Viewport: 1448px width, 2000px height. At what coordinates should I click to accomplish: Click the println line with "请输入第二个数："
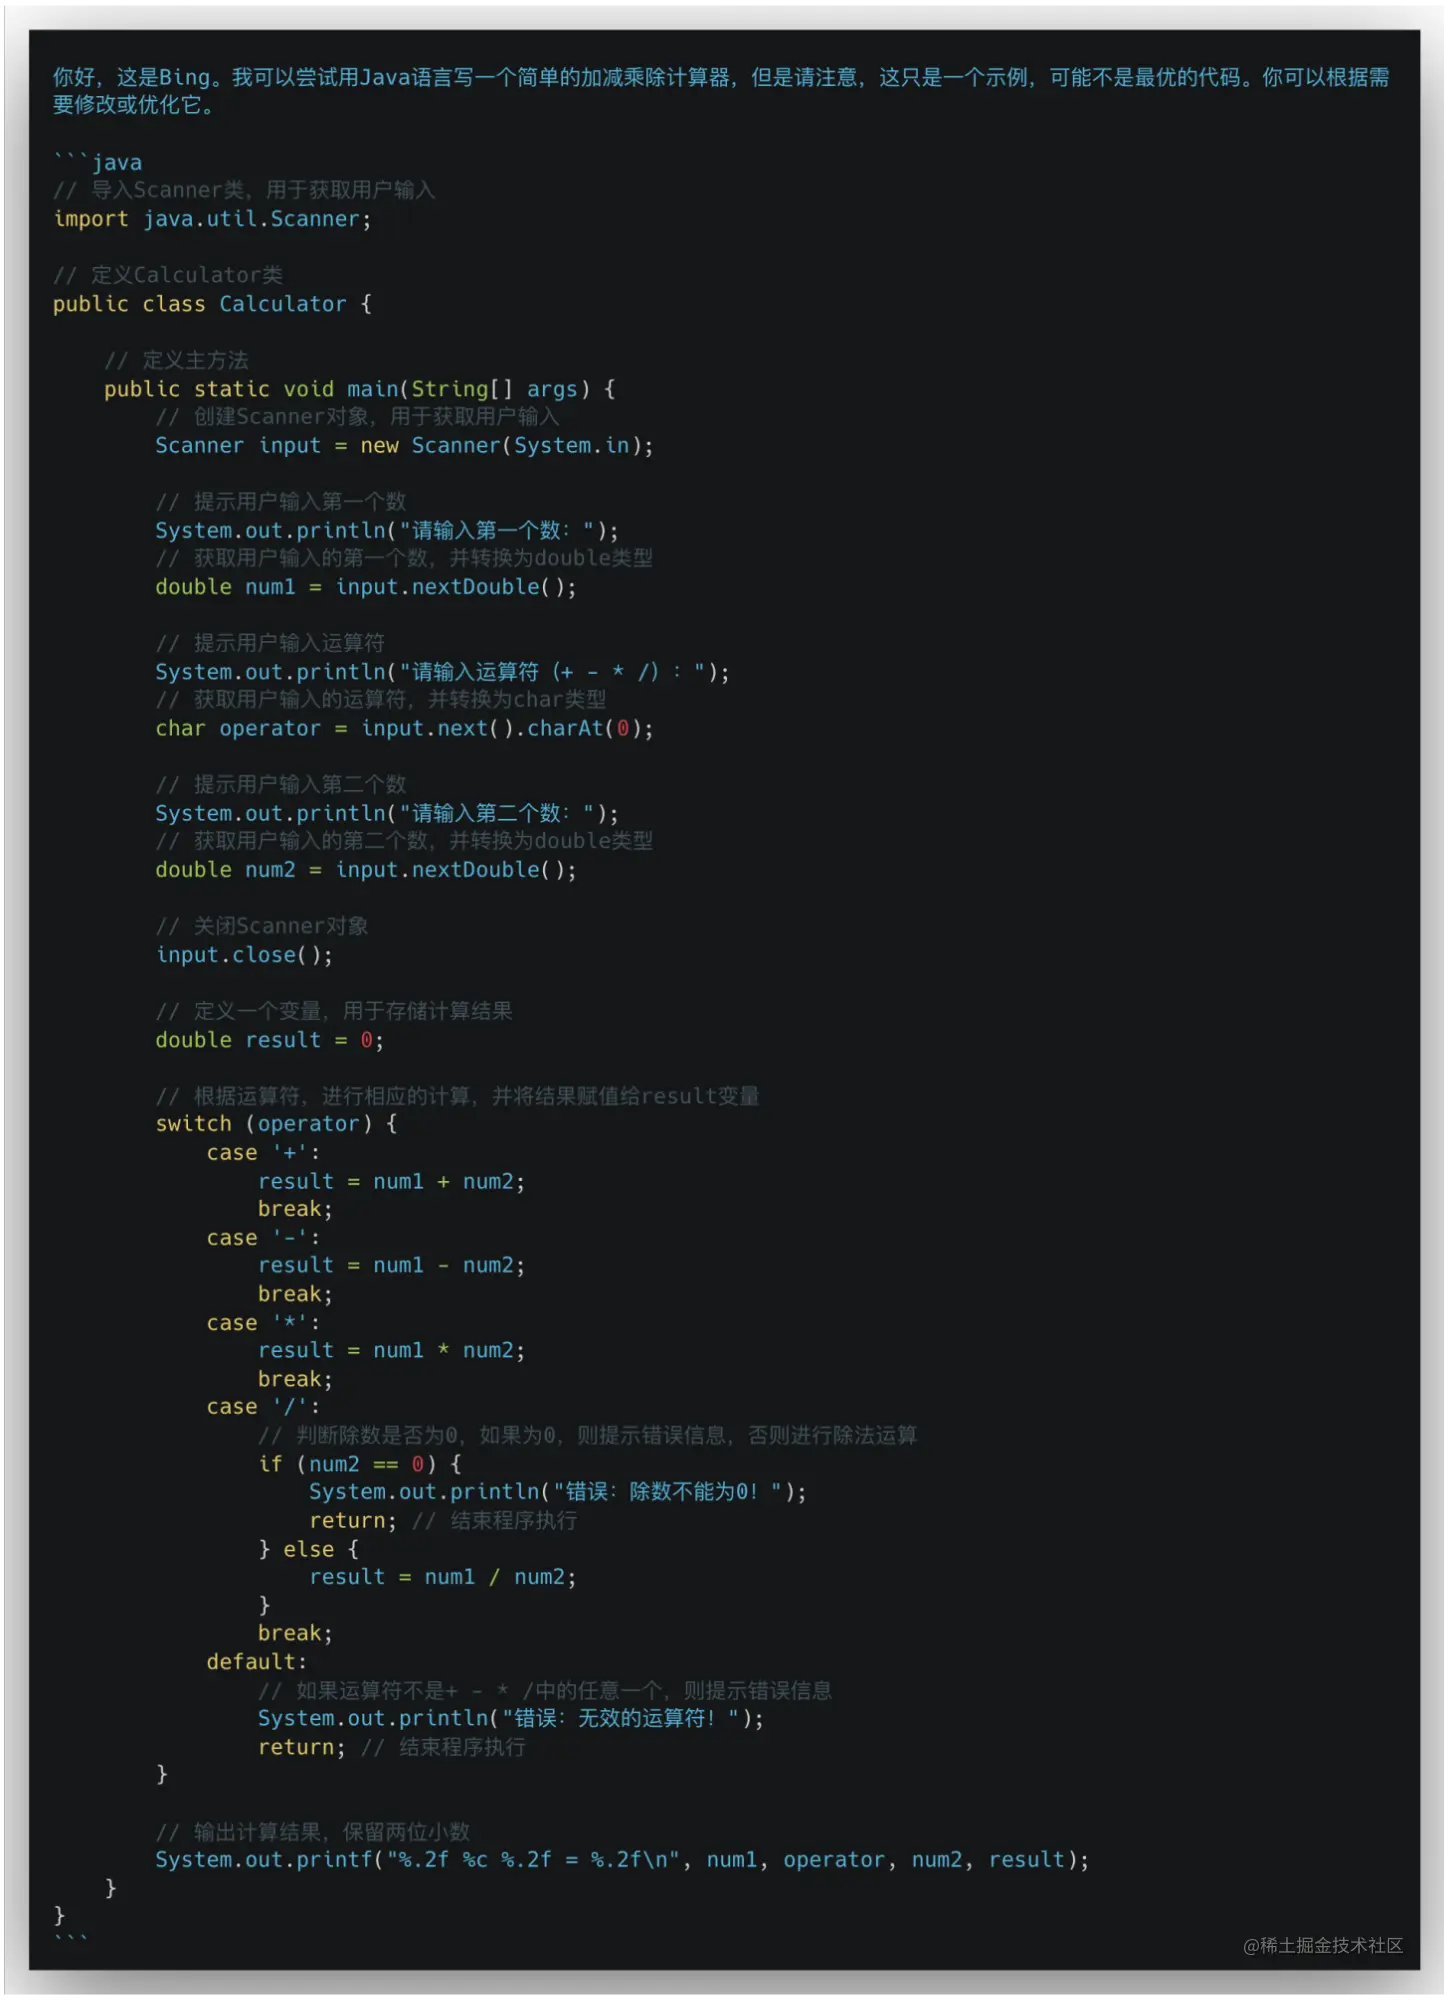387,813
